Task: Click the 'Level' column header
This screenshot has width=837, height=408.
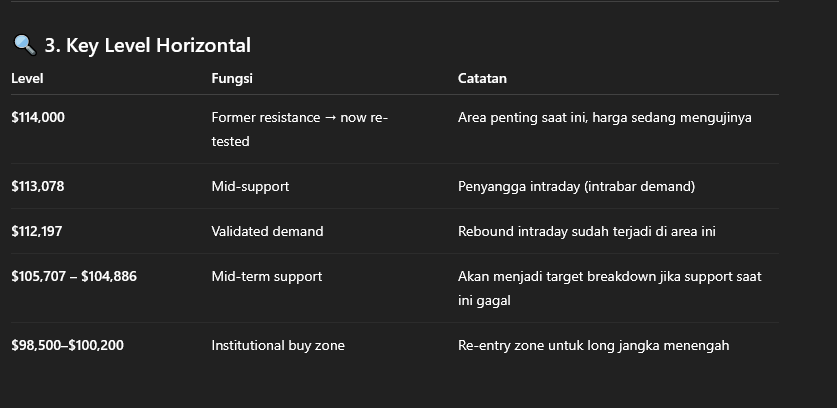Action: point(27,79)
